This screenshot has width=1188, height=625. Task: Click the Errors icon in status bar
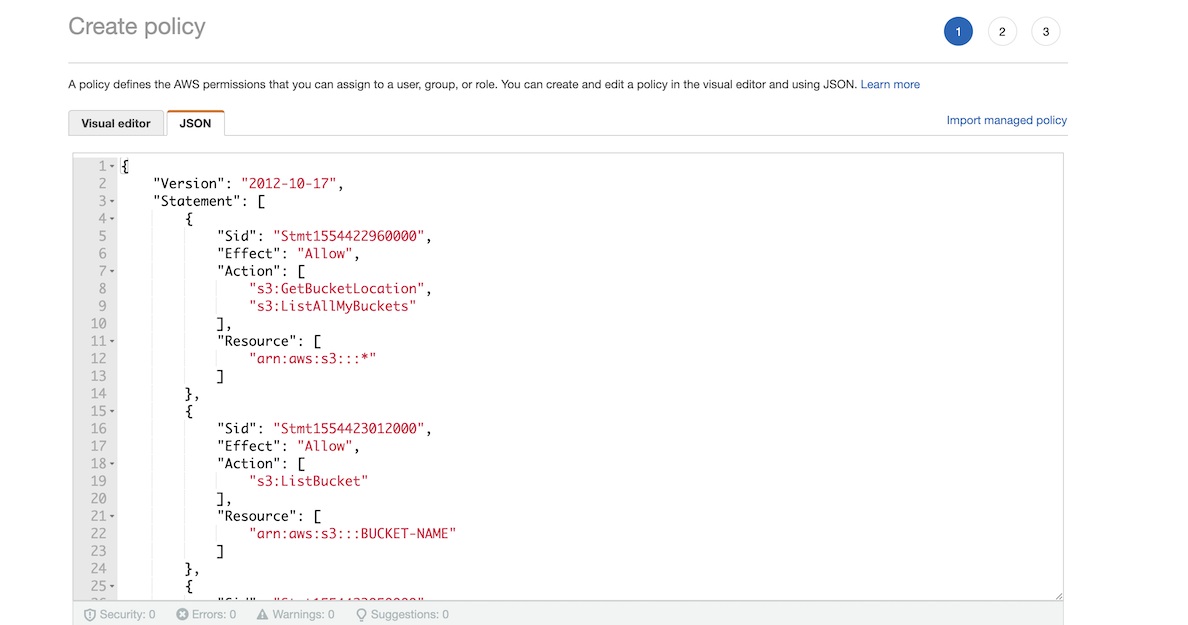pos(182,615)
